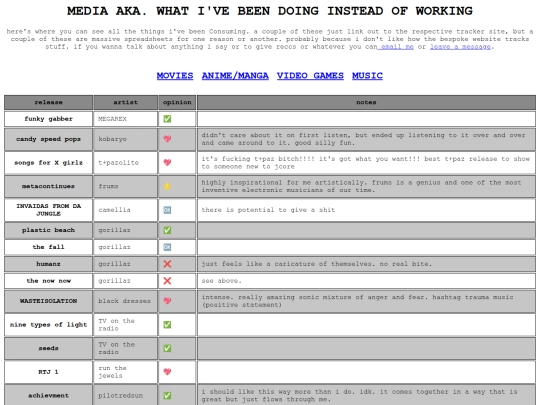
Task: Select the 'songs for X girlz' cell
Action: point(49,162)
